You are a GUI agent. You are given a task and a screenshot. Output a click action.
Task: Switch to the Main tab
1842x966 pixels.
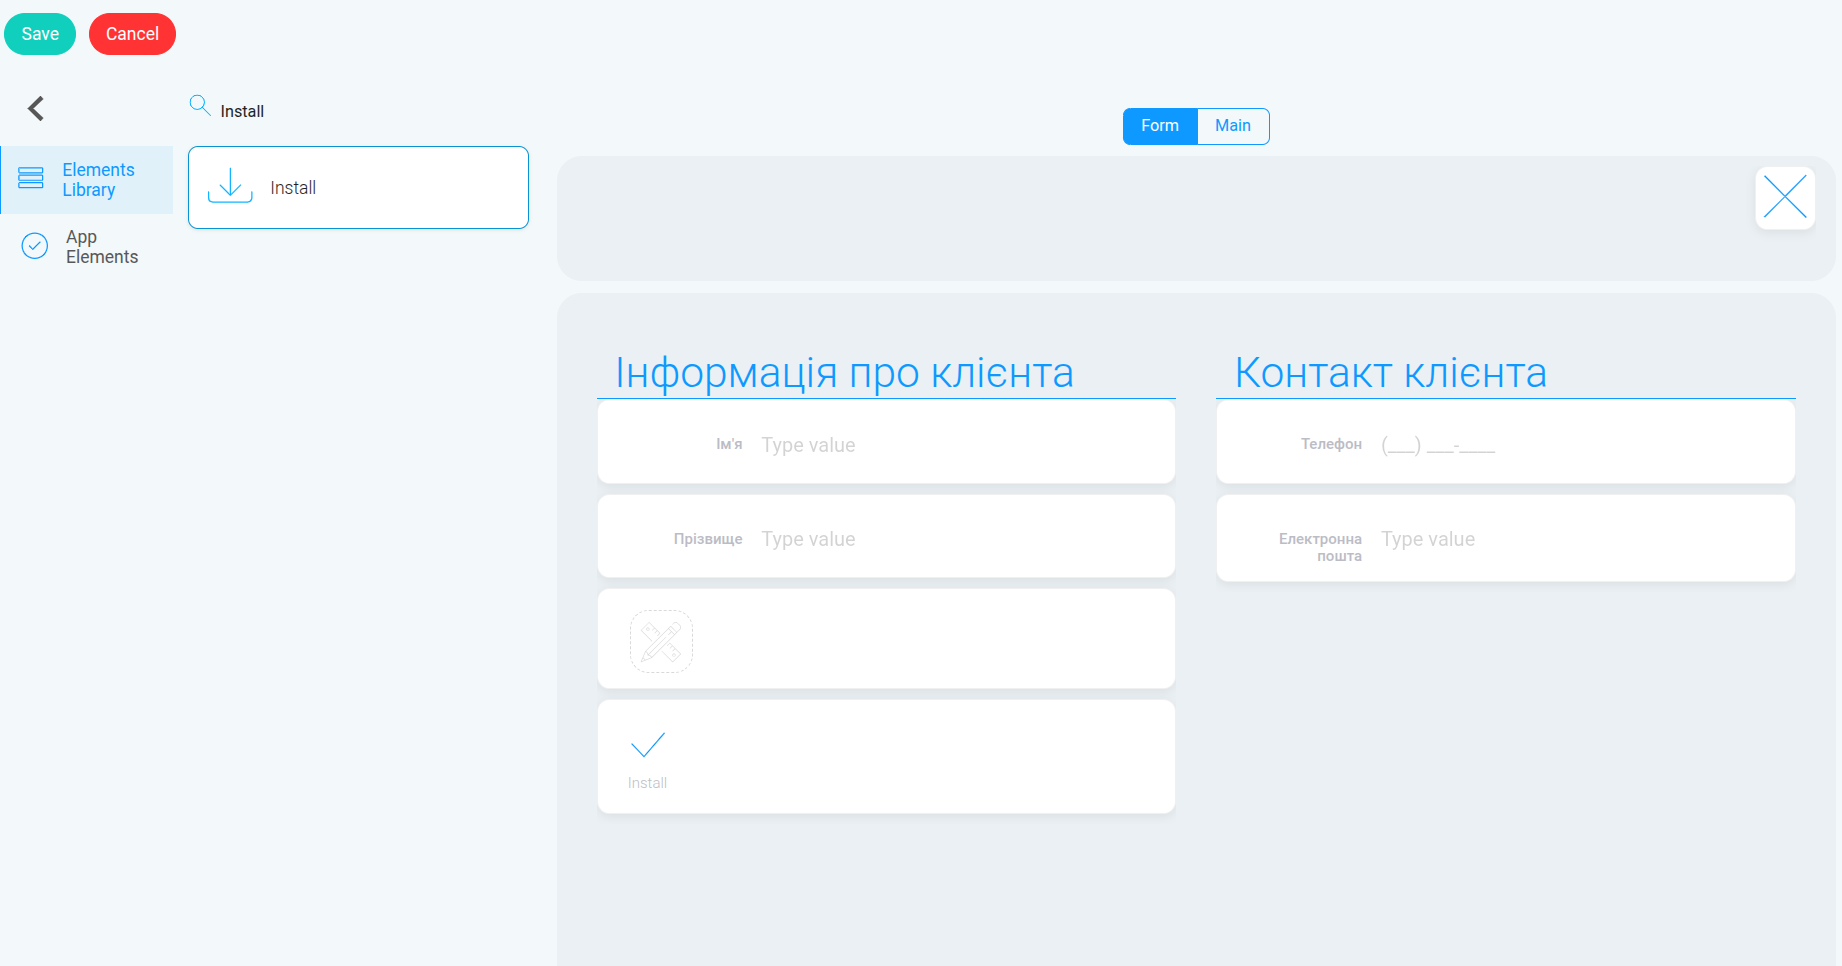[1233, 126]
